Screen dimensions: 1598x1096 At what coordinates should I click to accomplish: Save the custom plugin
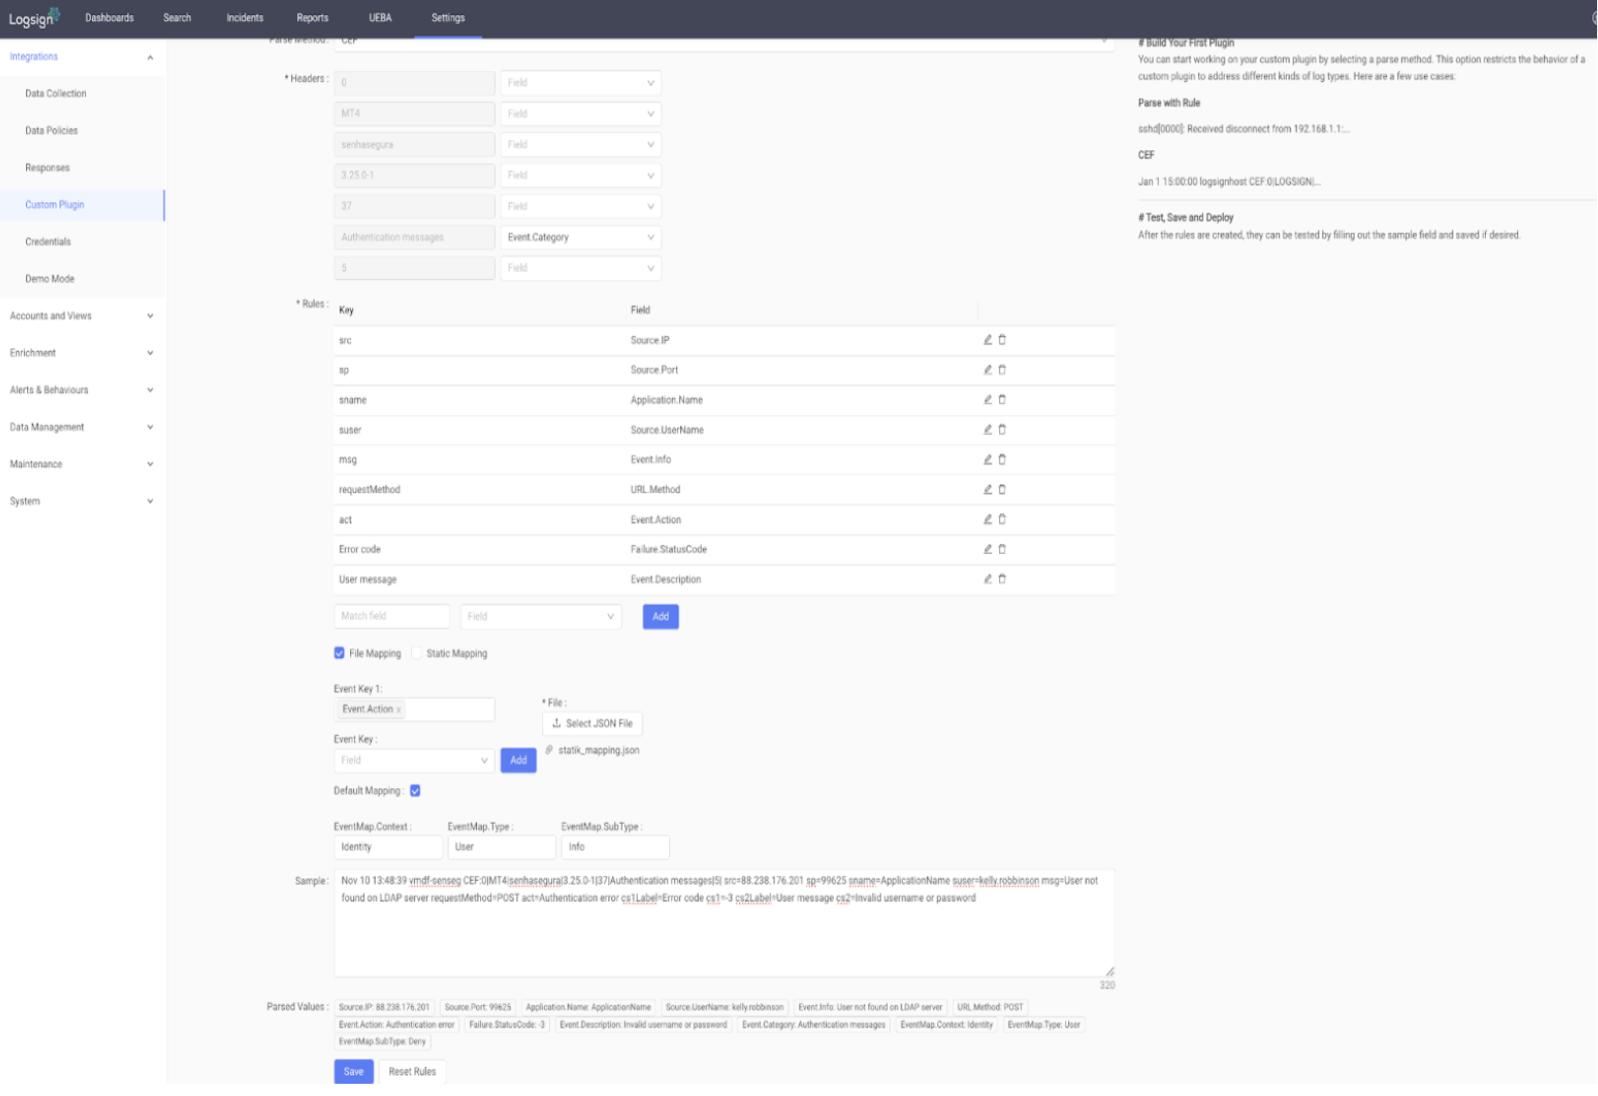click(x=354, y=1072)
